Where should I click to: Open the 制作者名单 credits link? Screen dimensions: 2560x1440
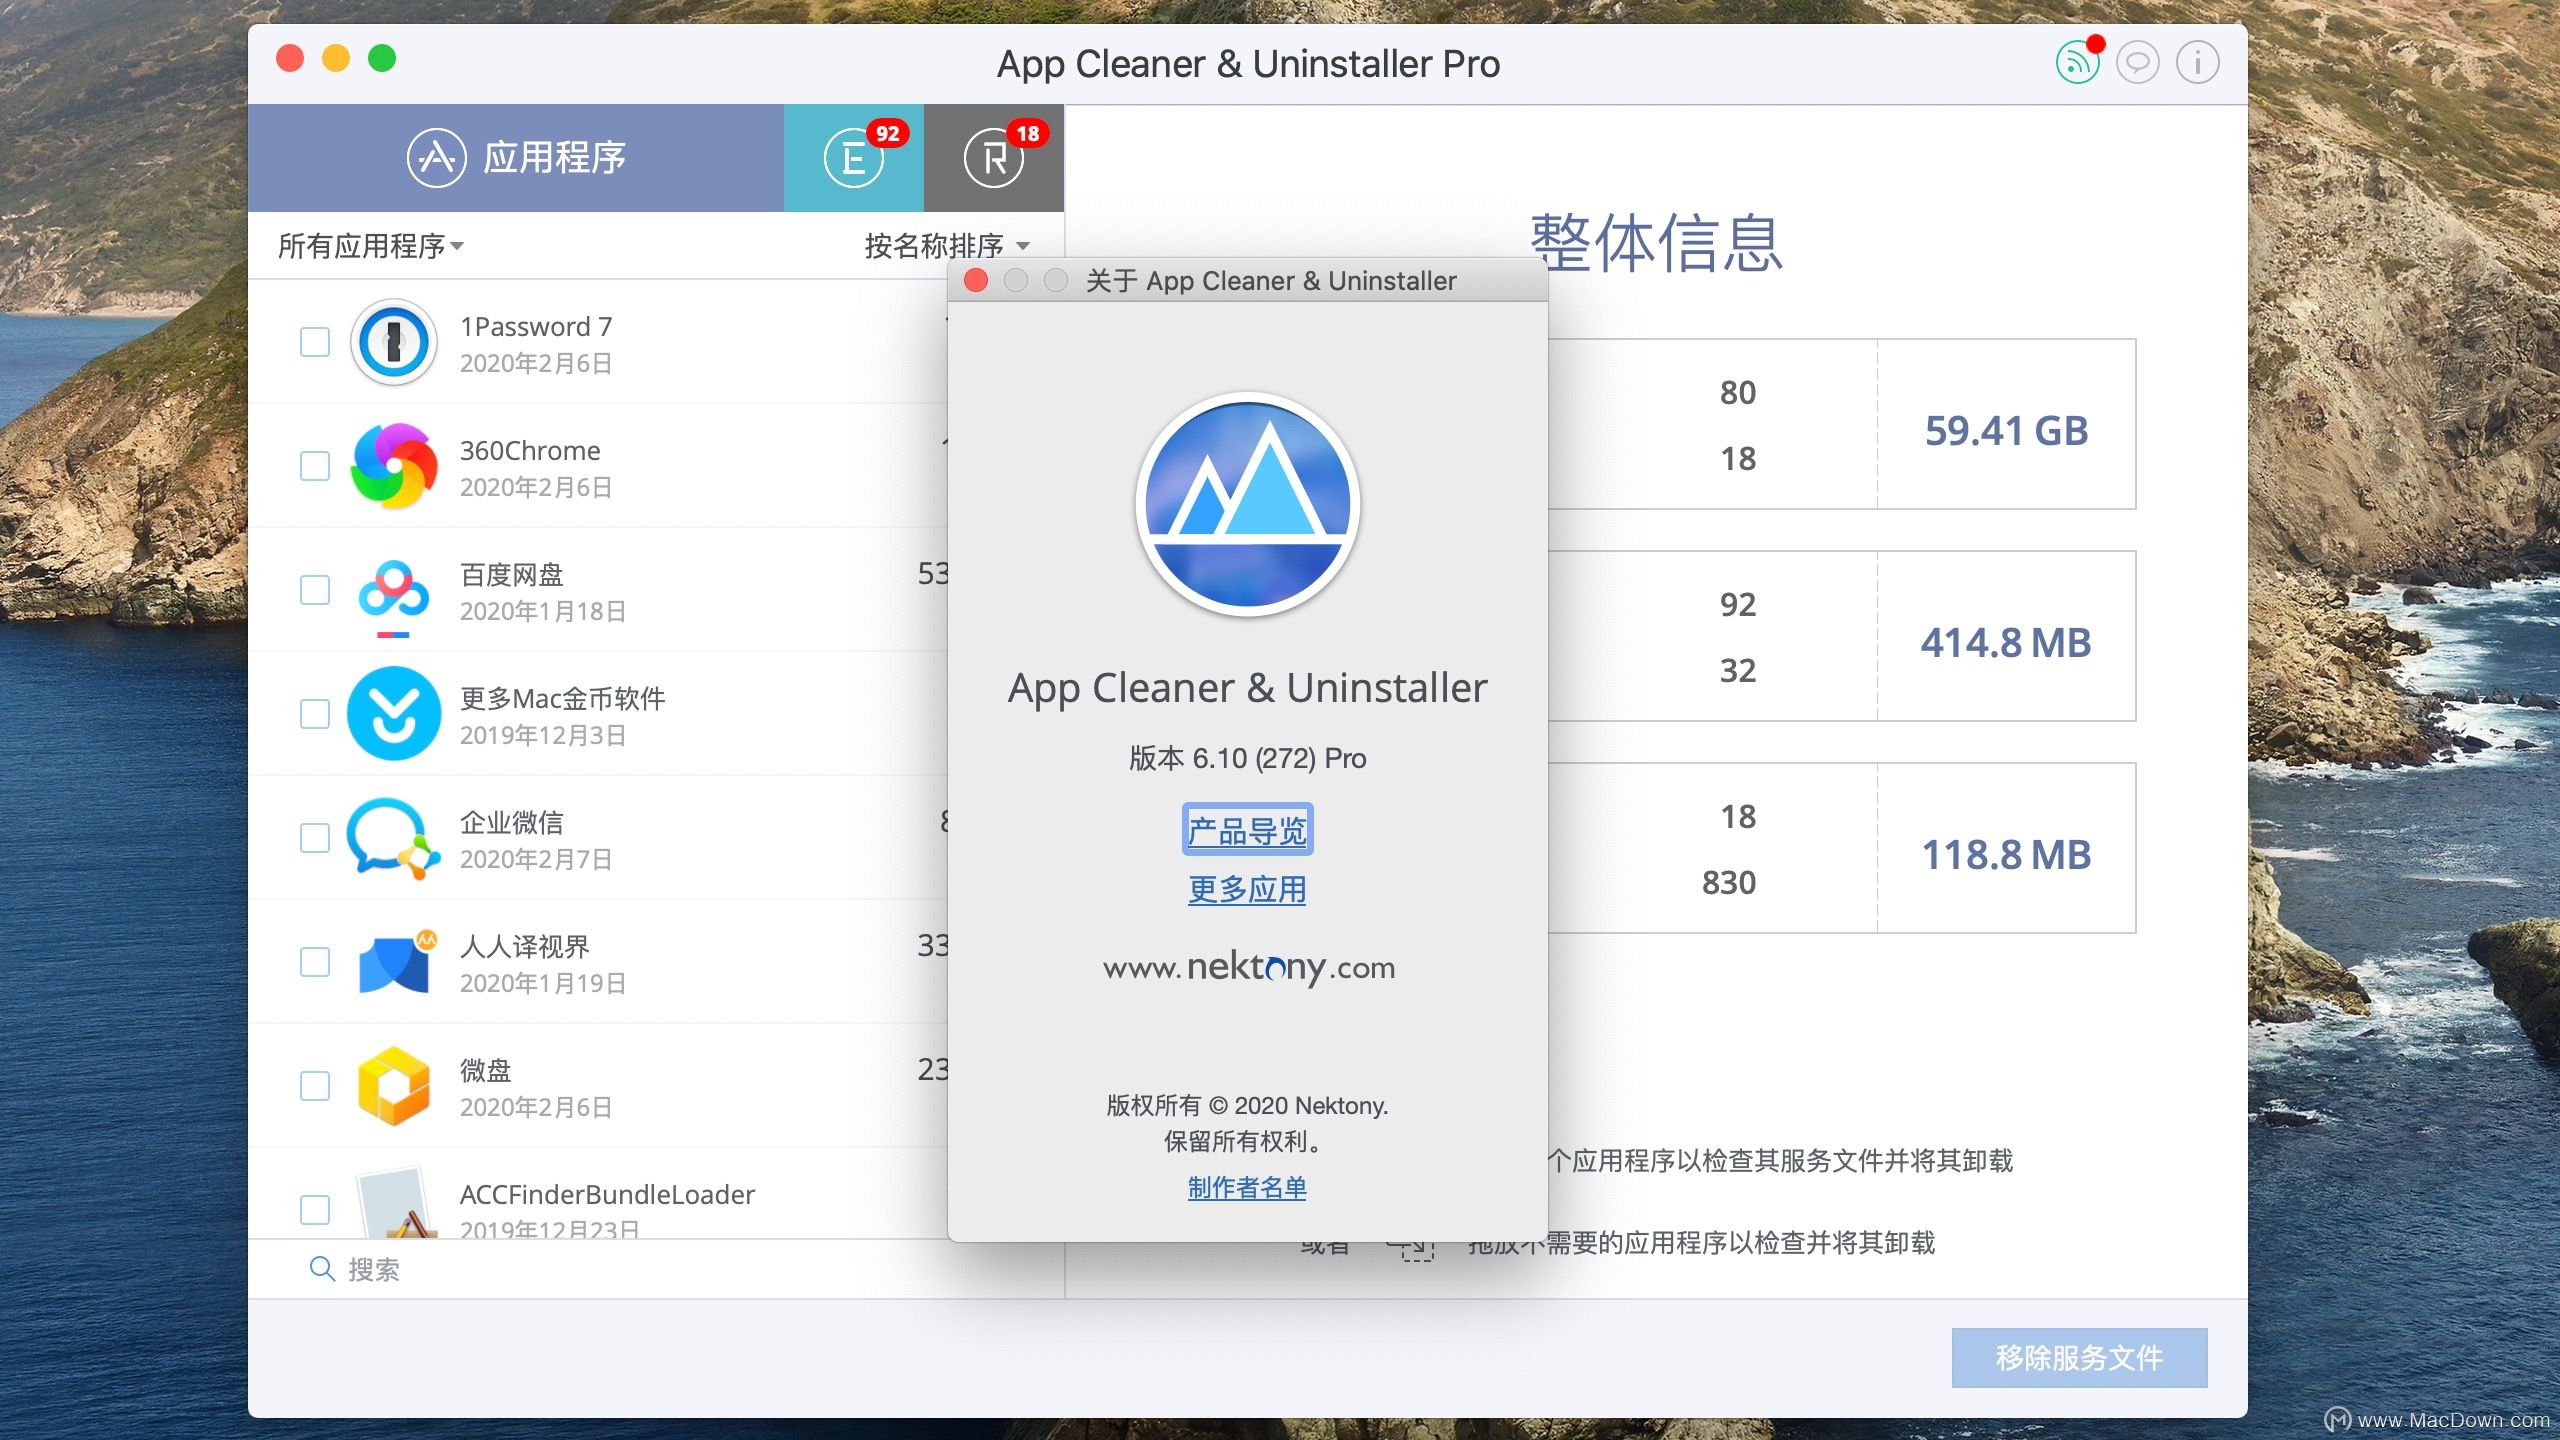pos(1247,1188)
